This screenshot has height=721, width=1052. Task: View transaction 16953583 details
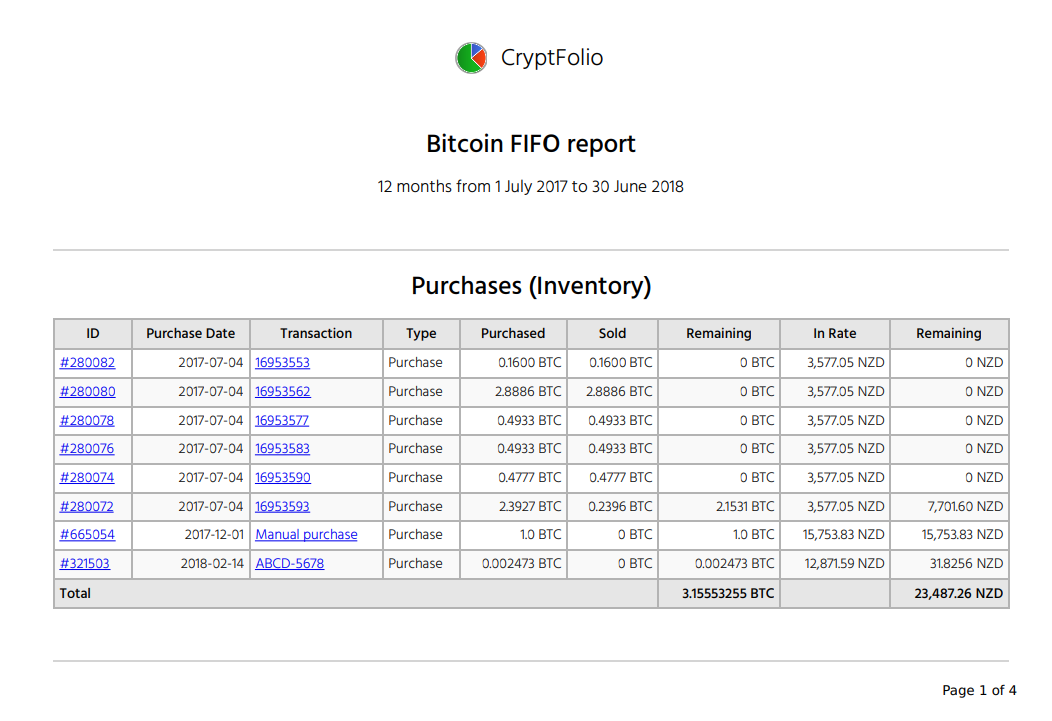[283, 449]
